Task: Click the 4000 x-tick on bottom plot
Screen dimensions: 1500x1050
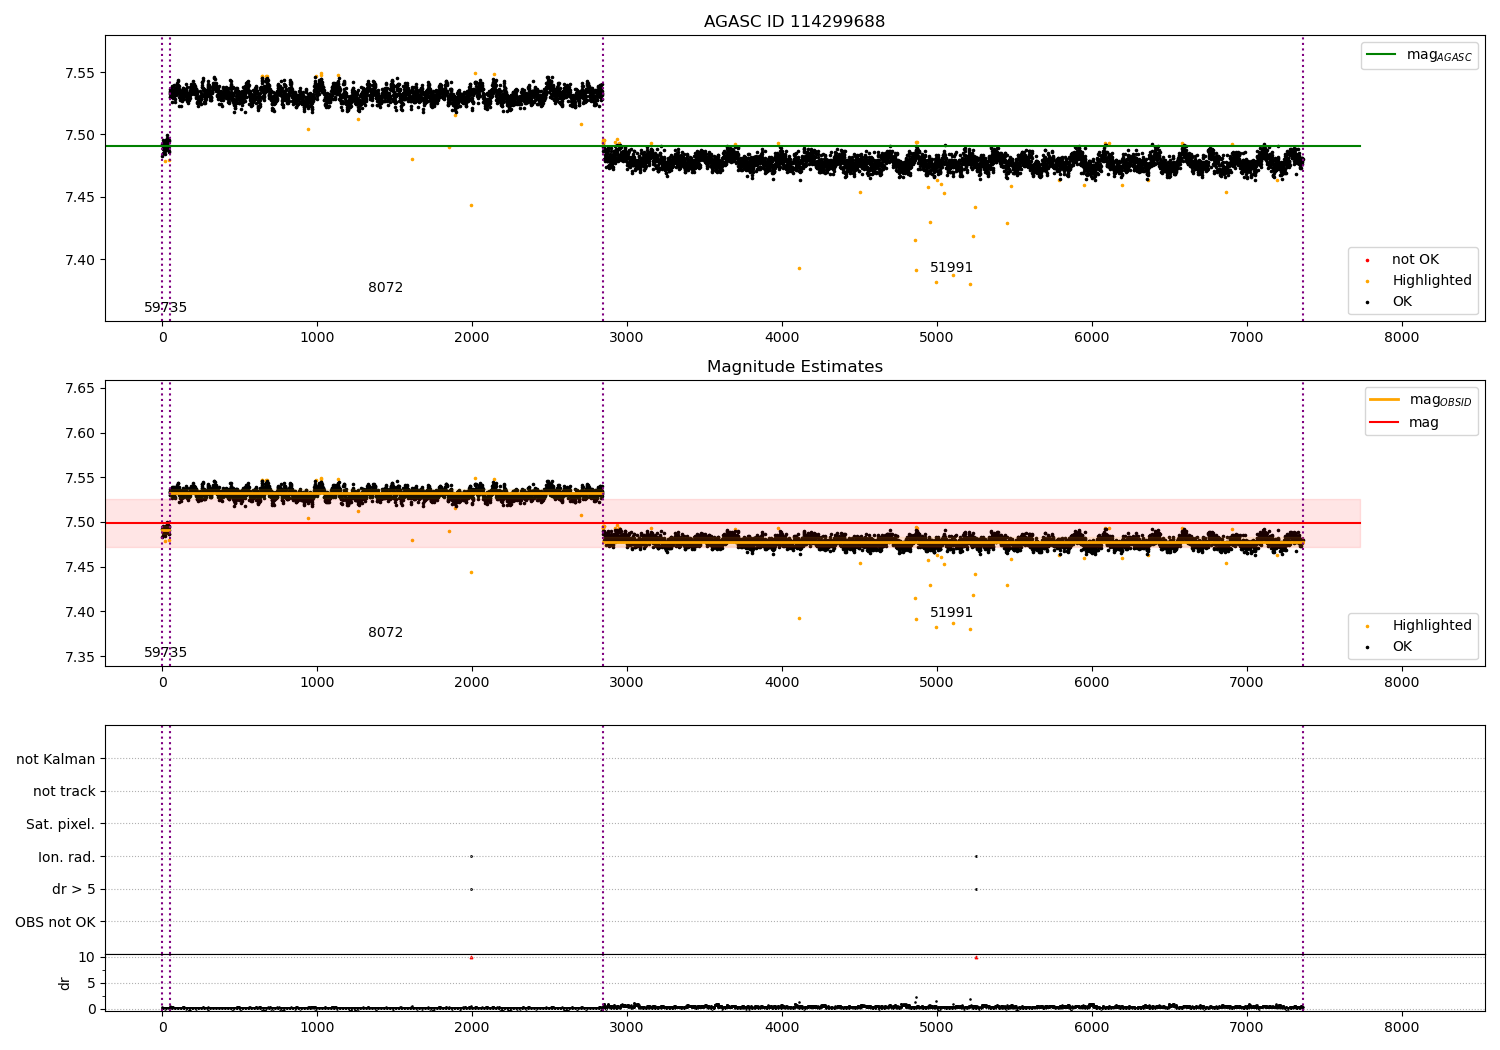Action: point(782,1027)
